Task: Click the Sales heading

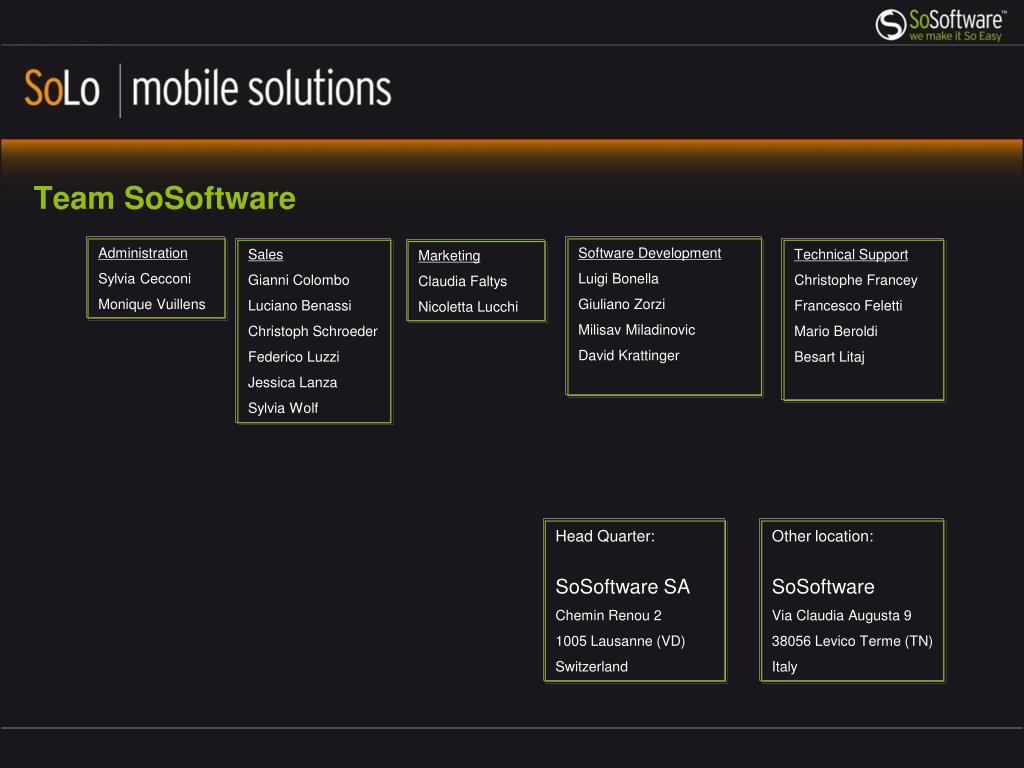Action: (265, 255)
